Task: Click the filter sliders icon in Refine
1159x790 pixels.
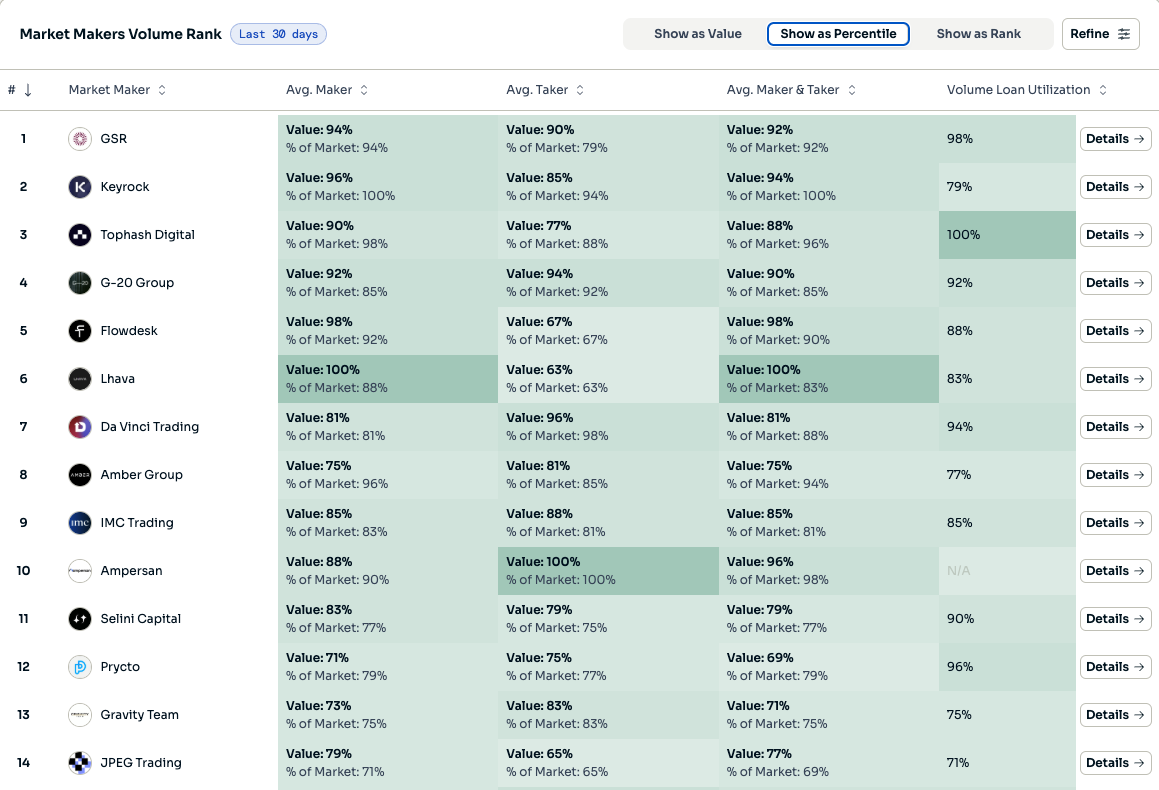Action: coord(1124,34)
